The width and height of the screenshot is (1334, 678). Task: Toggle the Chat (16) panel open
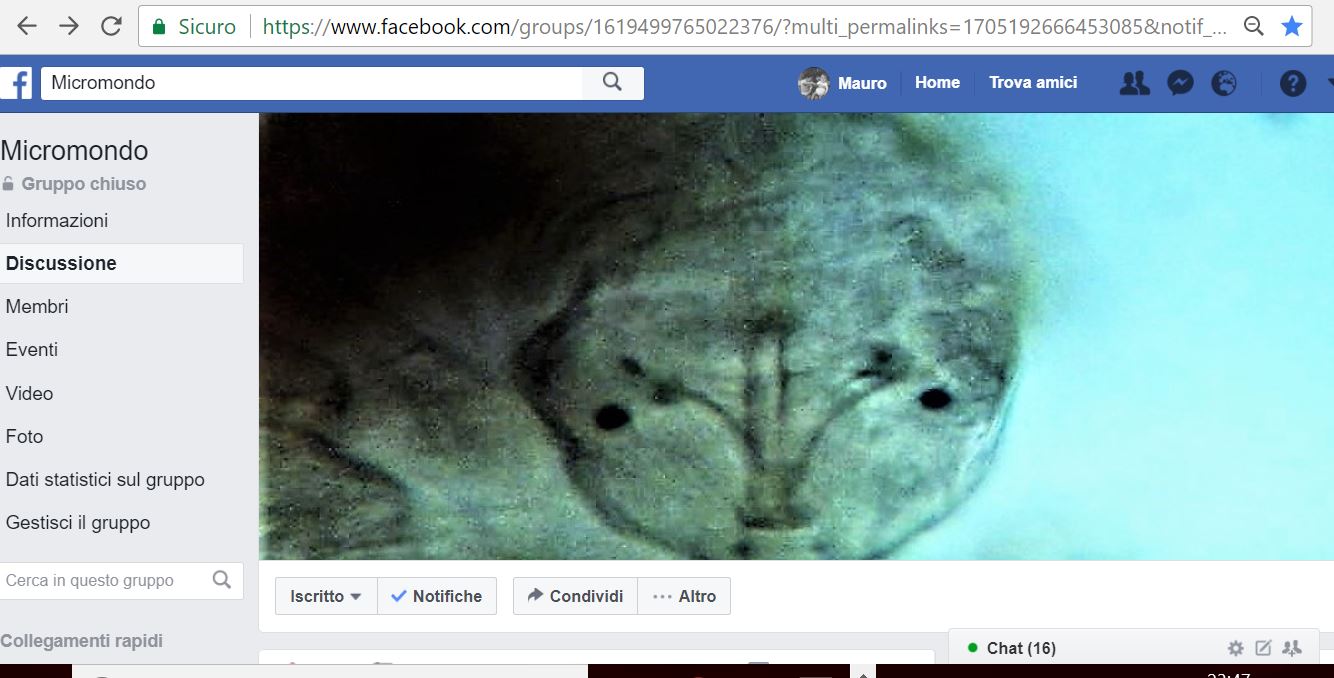tap(1020, 648)
